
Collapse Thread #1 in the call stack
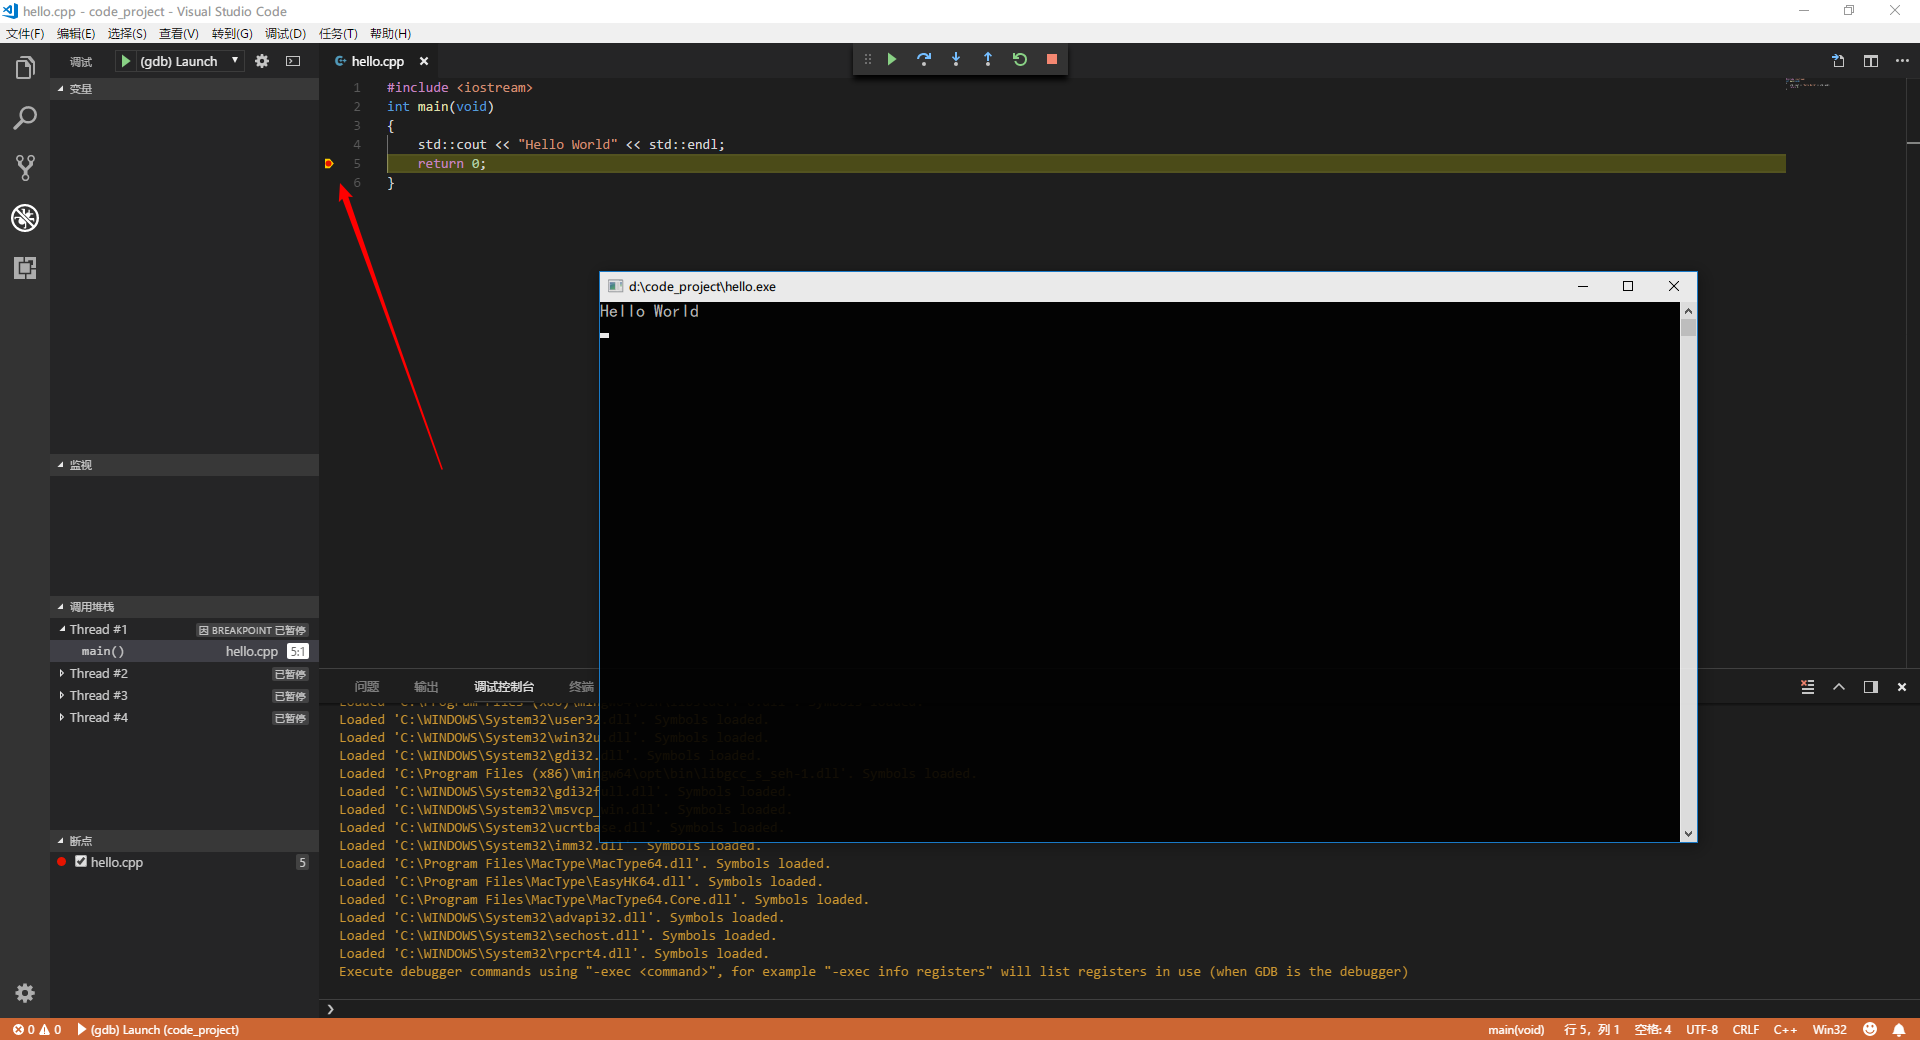pyautogui.click(x=62, y=630)
